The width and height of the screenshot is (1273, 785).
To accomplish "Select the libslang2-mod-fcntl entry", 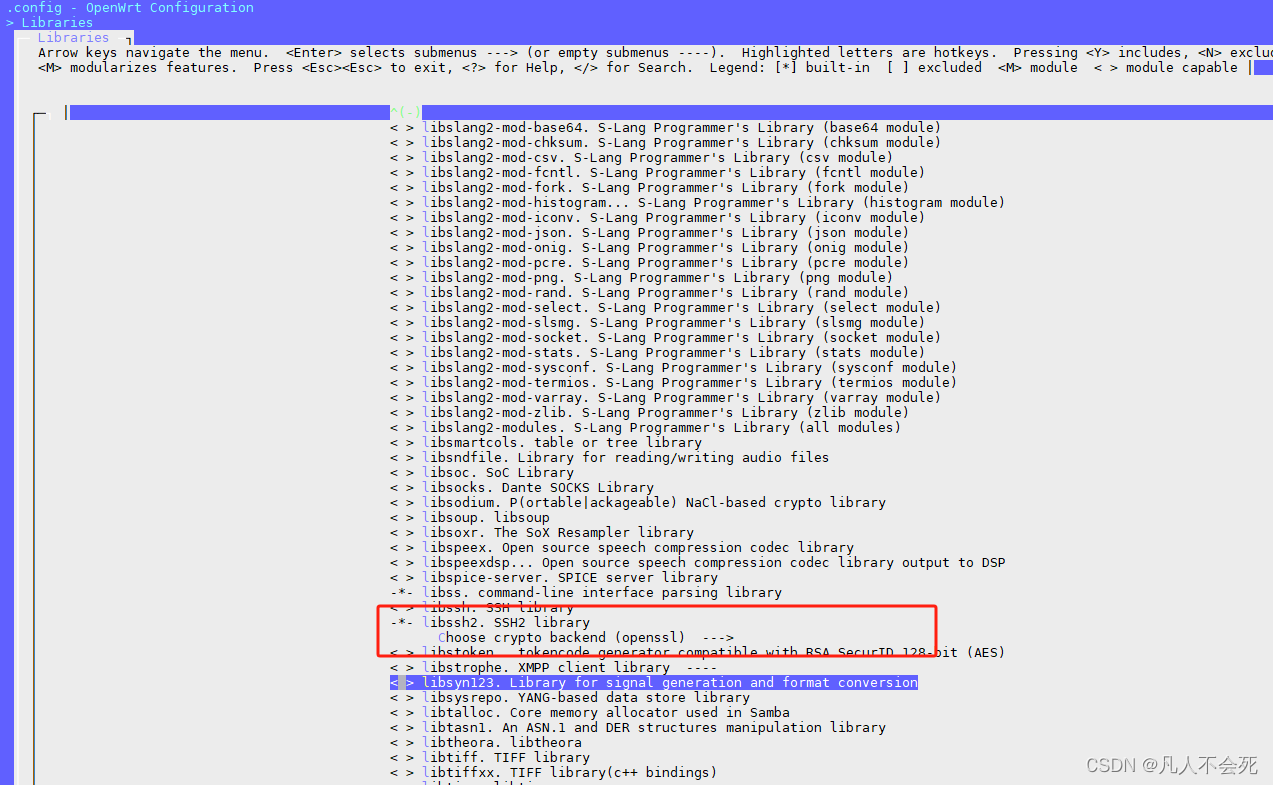I will (x=657, y=173).
